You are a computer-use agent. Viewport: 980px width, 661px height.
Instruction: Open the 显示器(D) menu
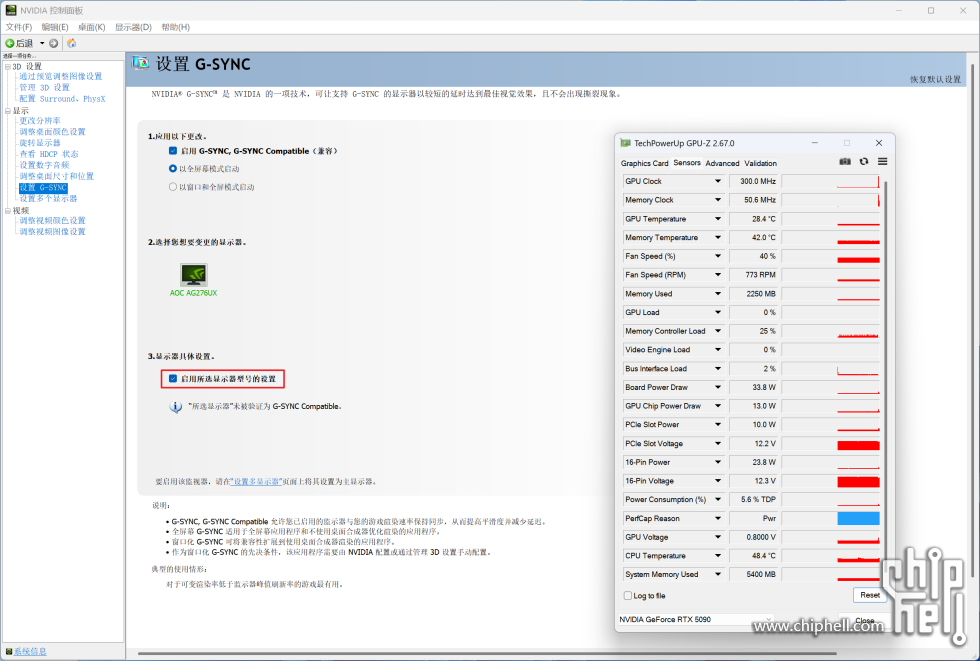[133, 27]
